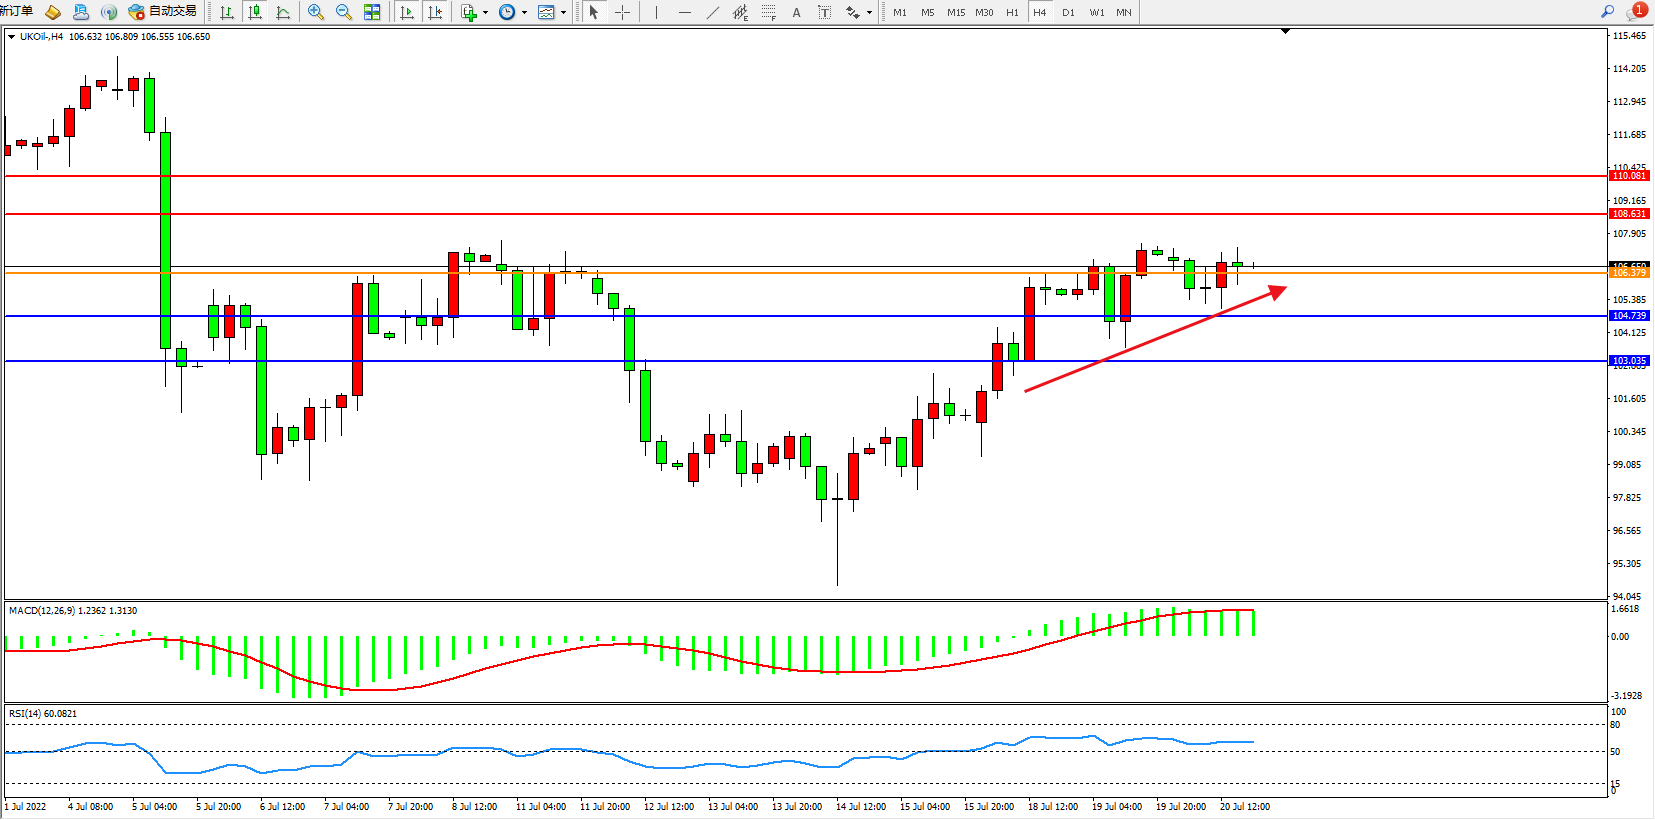Viewport: 1655px width, 820px height.
Task: Open the notification chat bubble
Action: point(1636,12)
